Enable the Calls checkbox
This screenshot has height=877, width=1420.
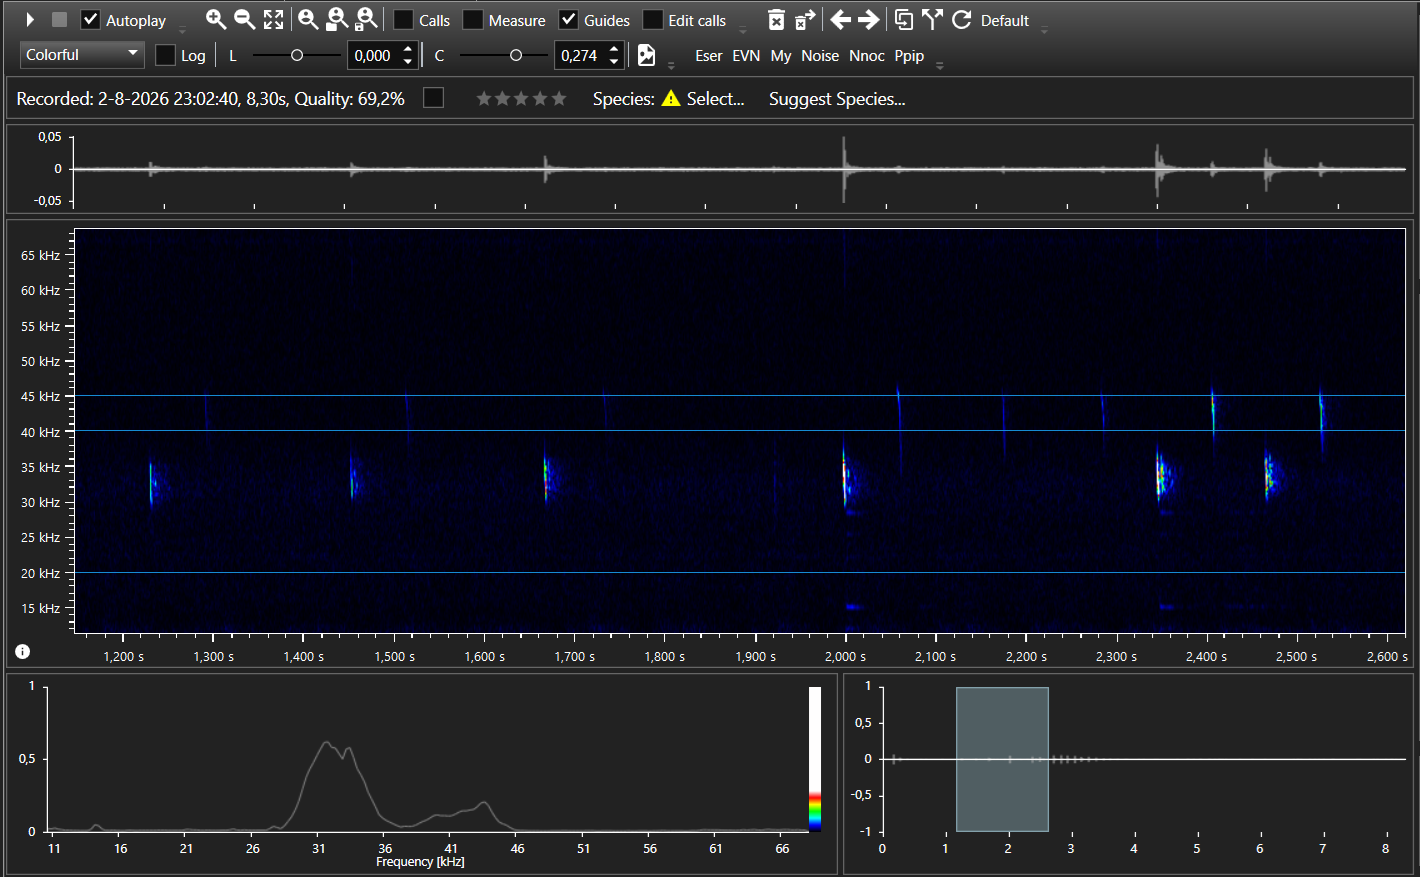tap(403, 20)
